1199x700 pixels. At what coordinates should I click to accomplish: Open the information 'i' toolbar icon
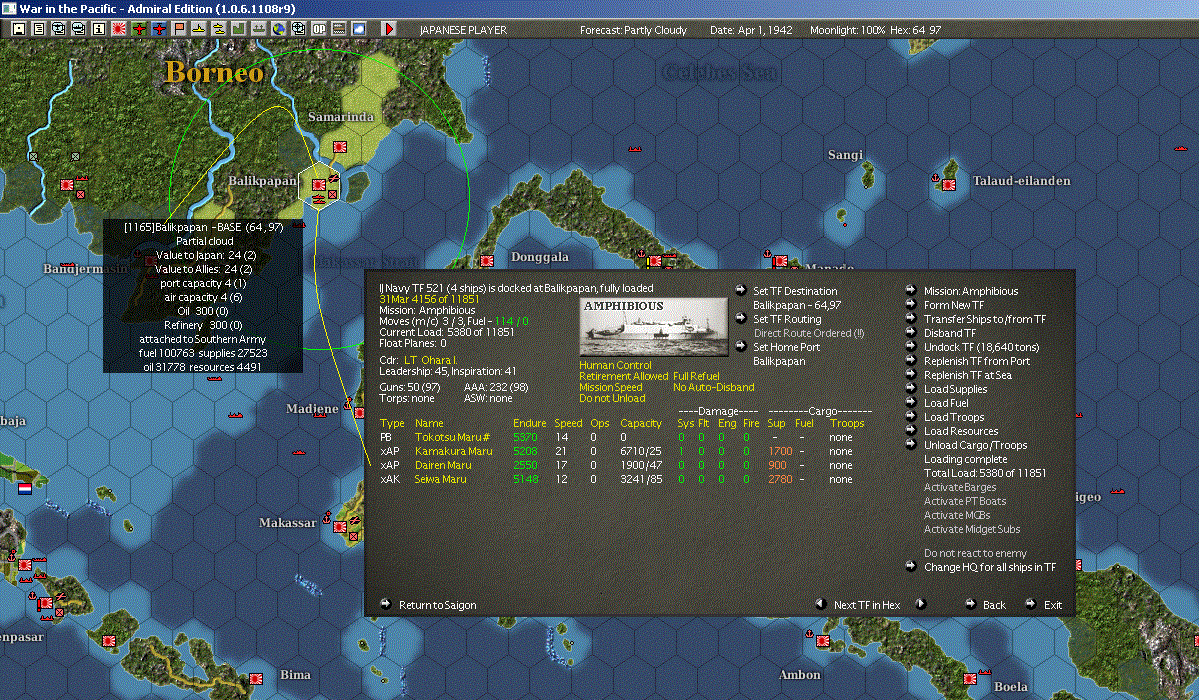point(99,29)
